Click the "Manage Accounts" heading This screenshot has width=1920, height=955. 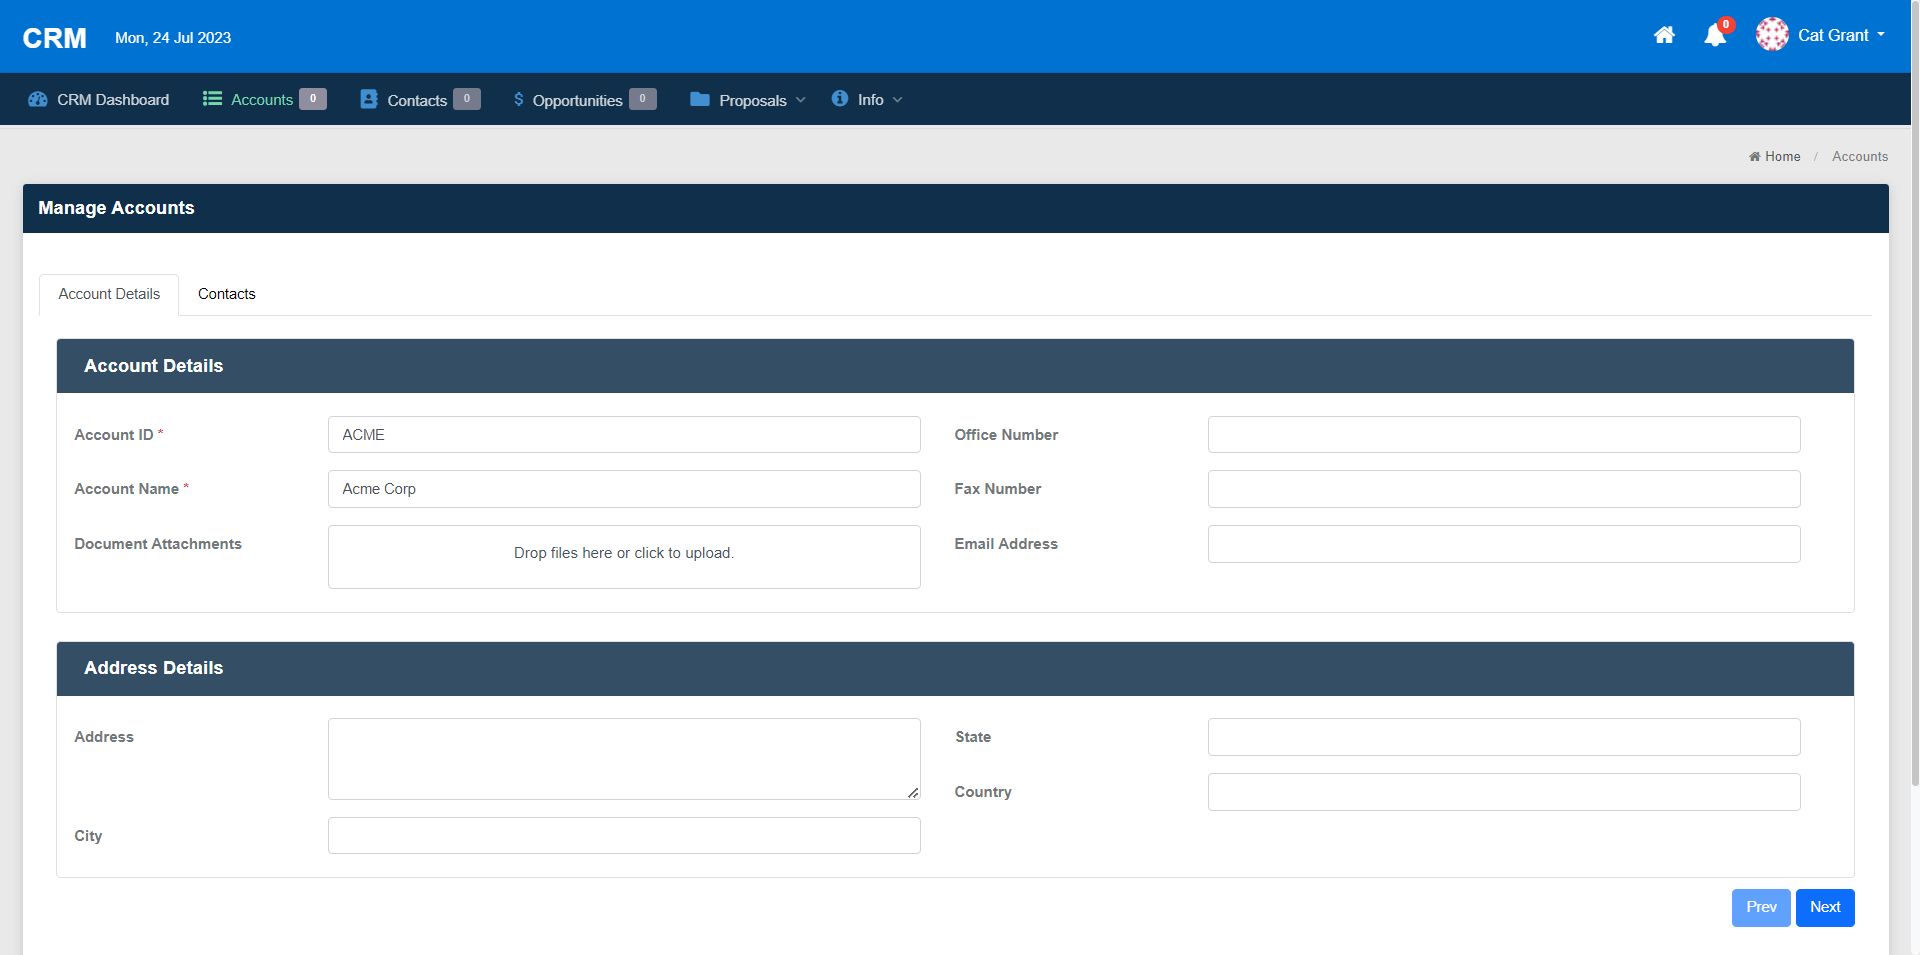point(116,208)
